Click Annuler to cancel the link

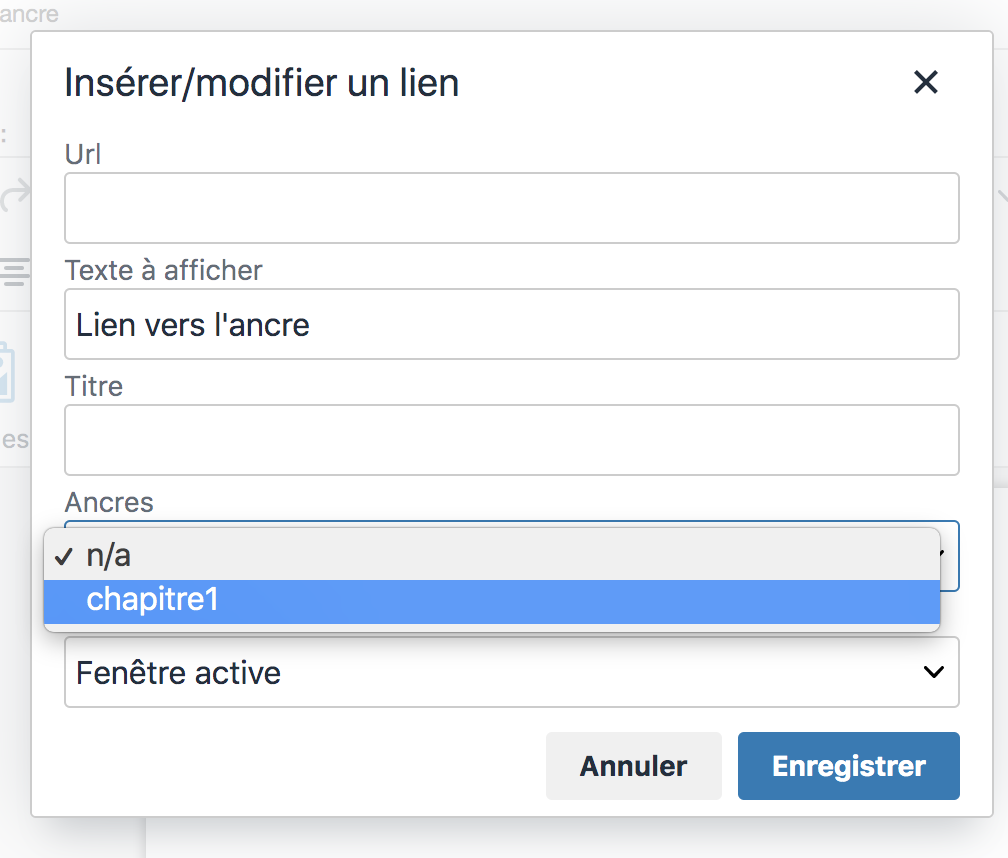(633, 766)
